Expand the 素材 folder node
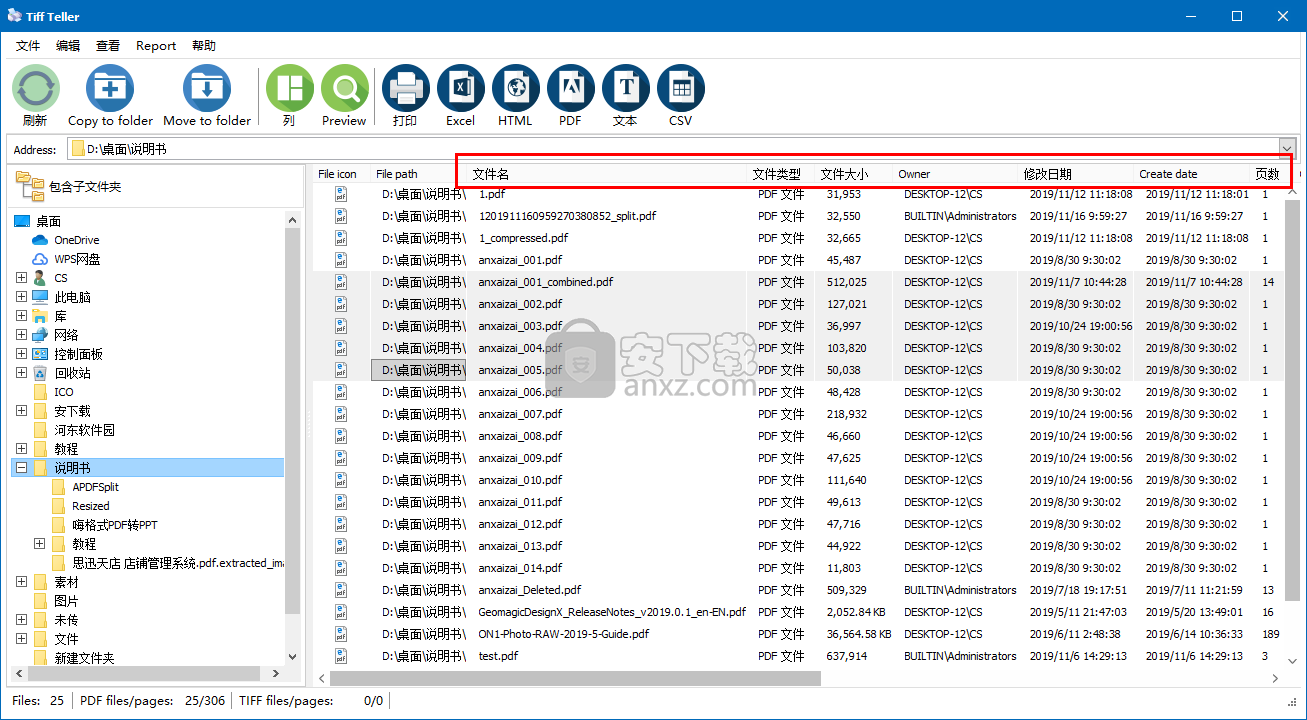The height and width of the screenshot is (720, 1307). click(21, 582)
